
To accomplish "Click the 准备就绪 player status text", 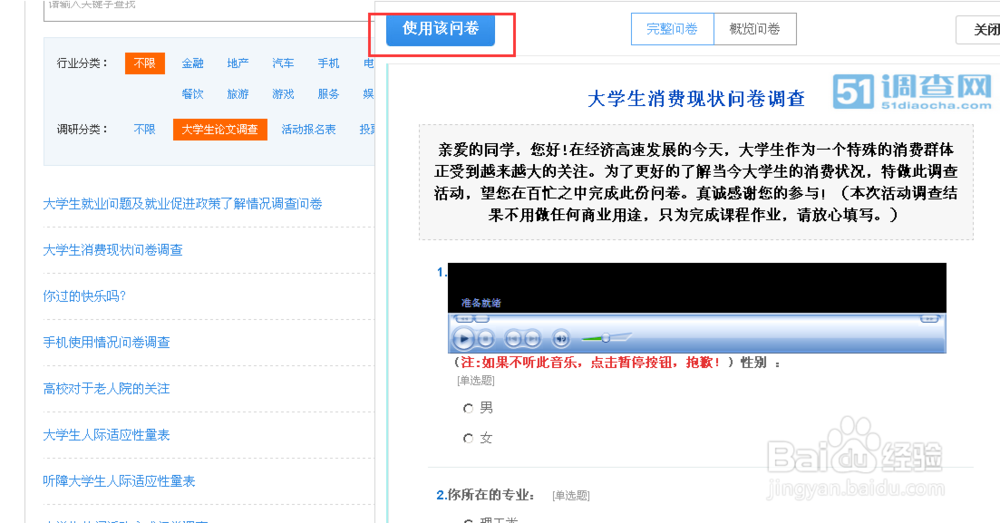I will 481,303.
